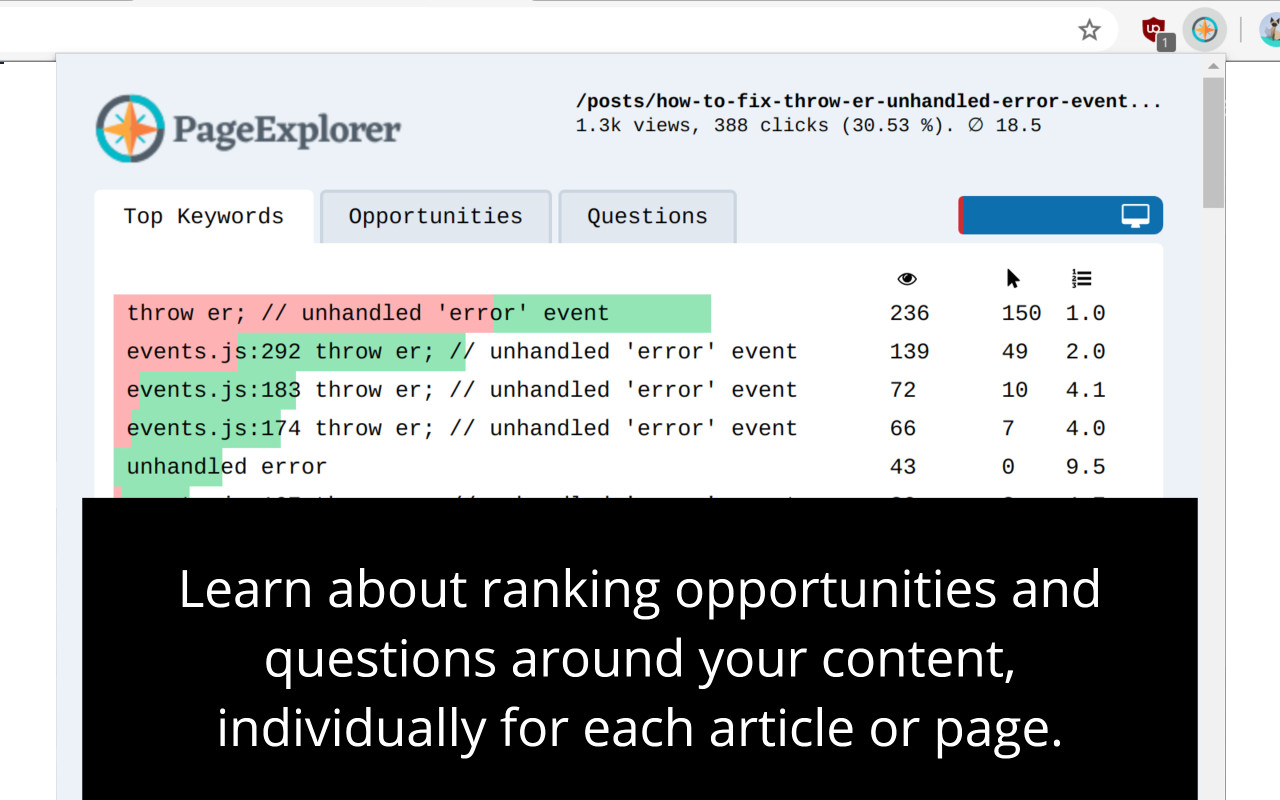
Task: Open the PageExplorer extension icon in the toolbar
Action: (x=1205, y=29)
